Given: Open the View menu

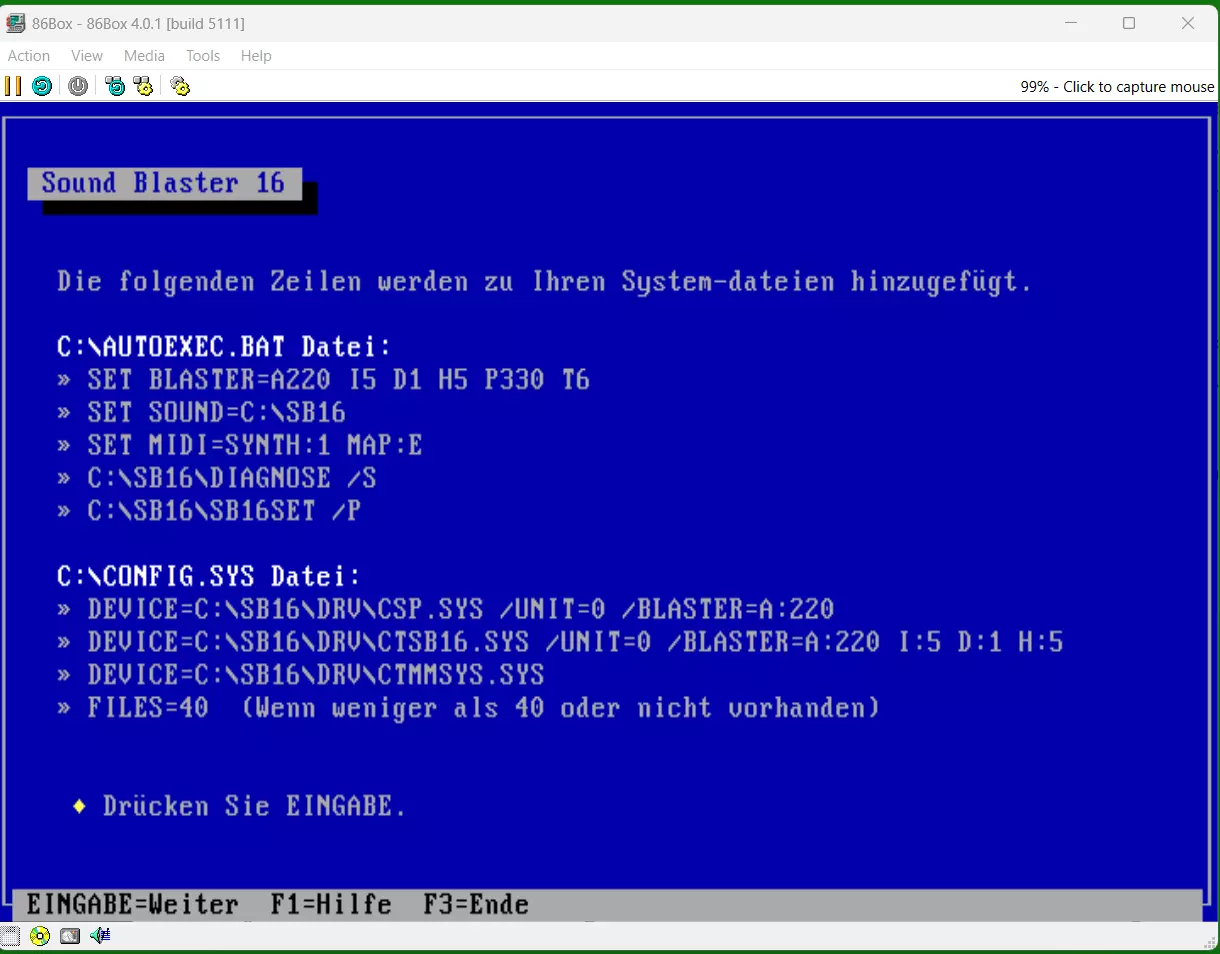Looking at the screenshot, I should click(x=87, y=56).
